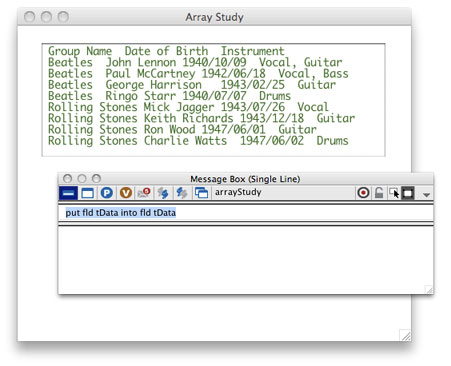
Task: Zoom the Message Box window
Action: 96,179
